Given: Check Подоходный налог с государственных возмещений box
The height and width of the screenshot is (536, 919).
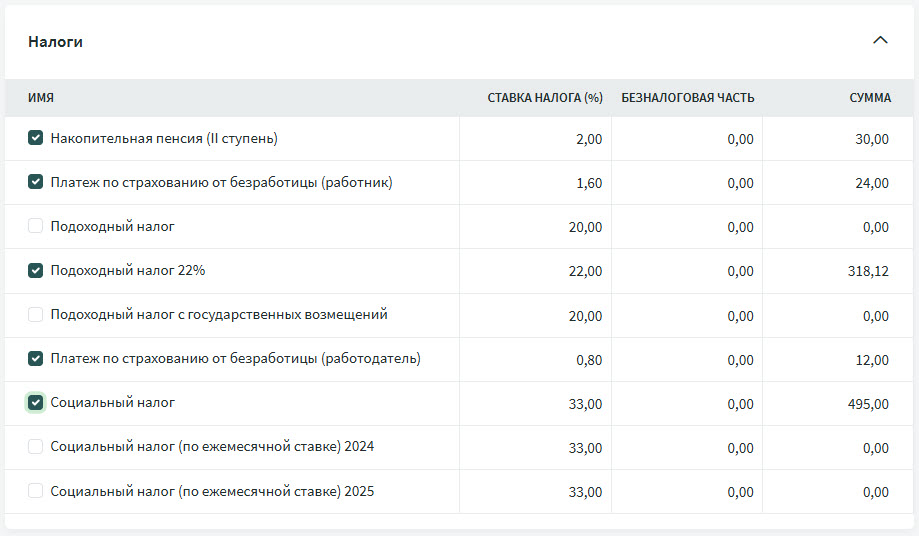Looking at the screenshot, I should 36,314.
